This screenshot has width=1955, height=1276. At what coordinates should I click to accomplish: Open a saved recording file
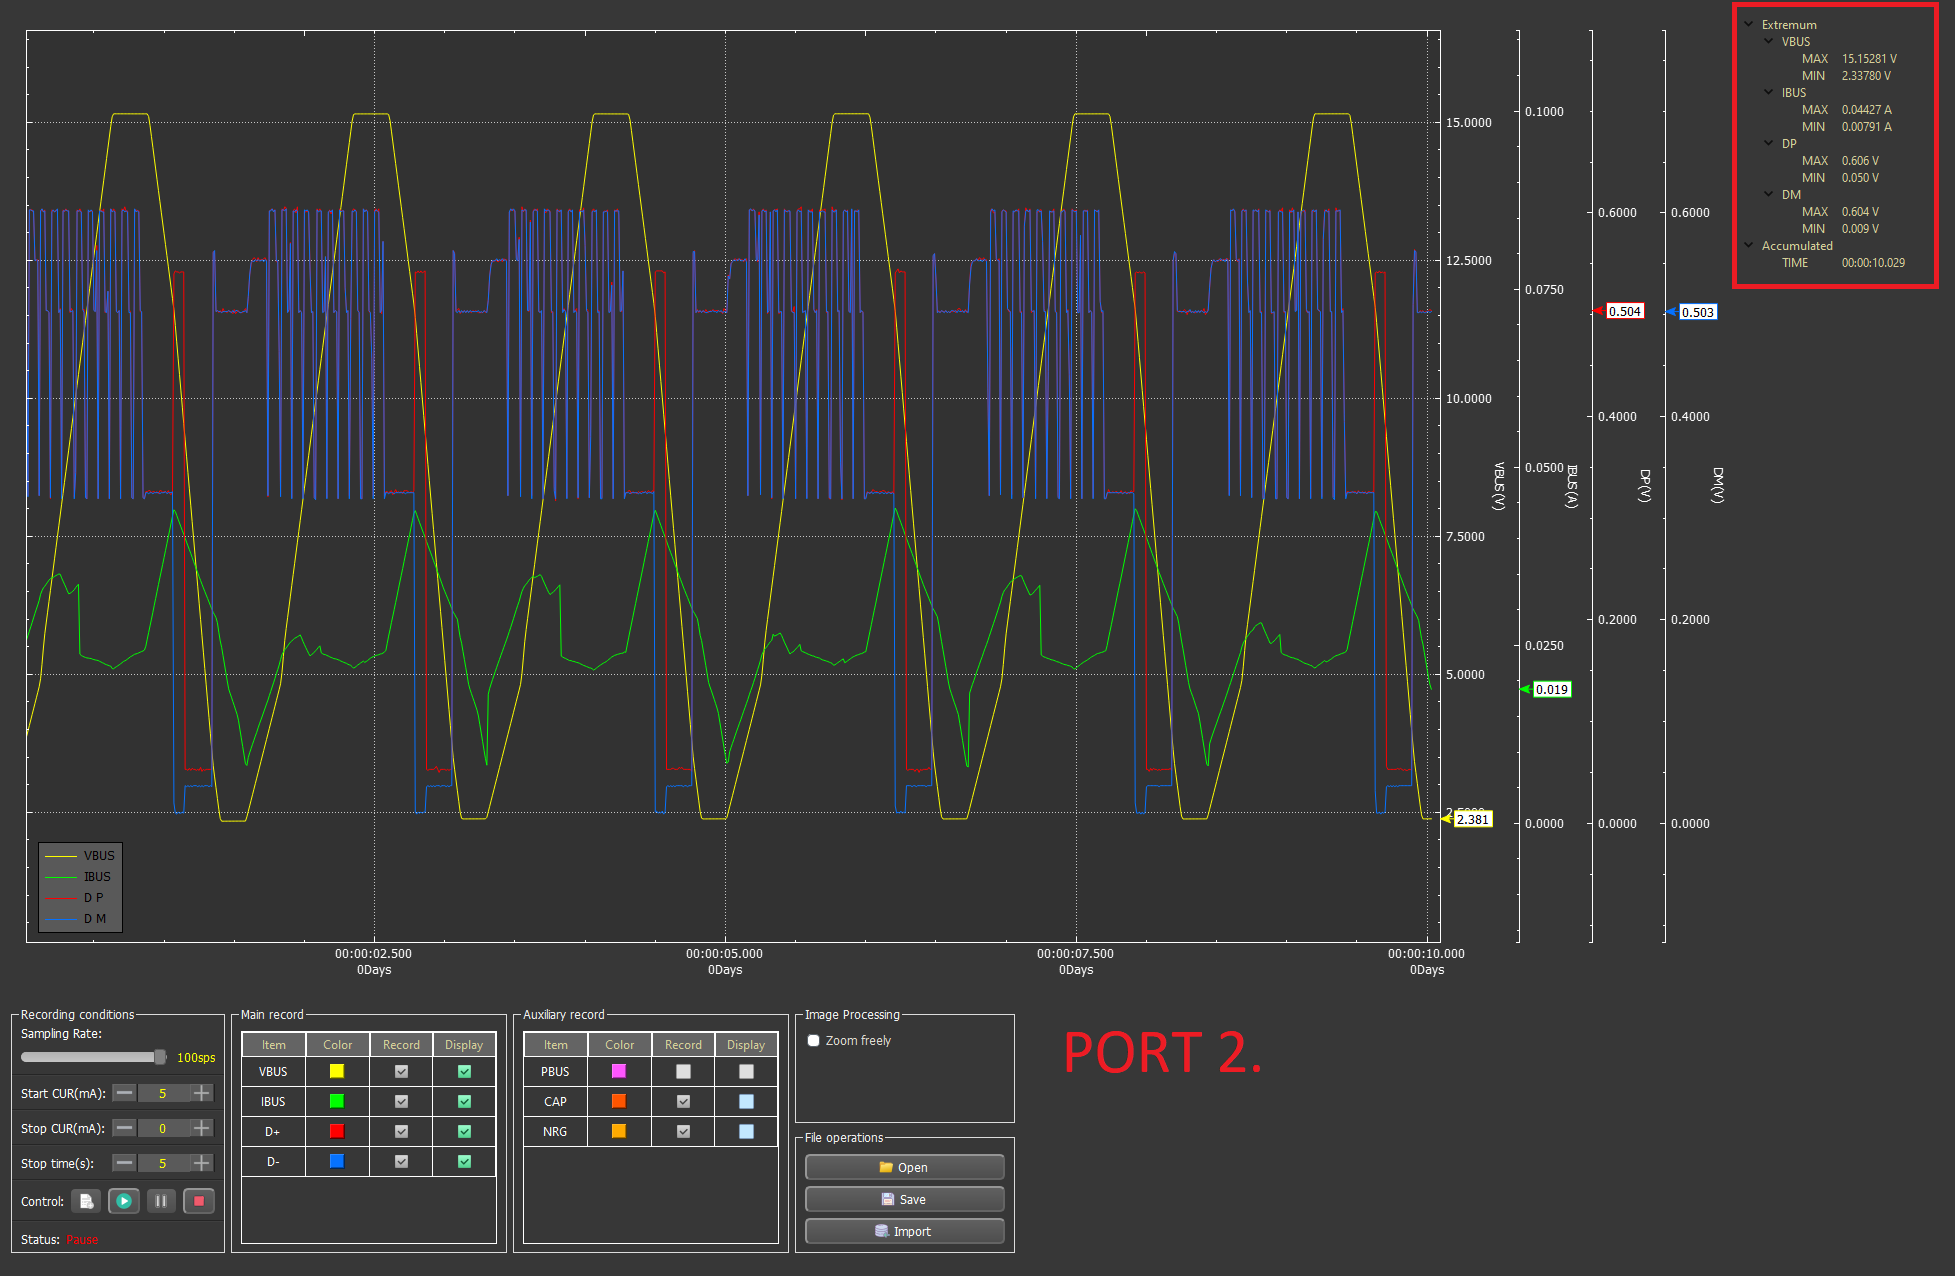904,1167
